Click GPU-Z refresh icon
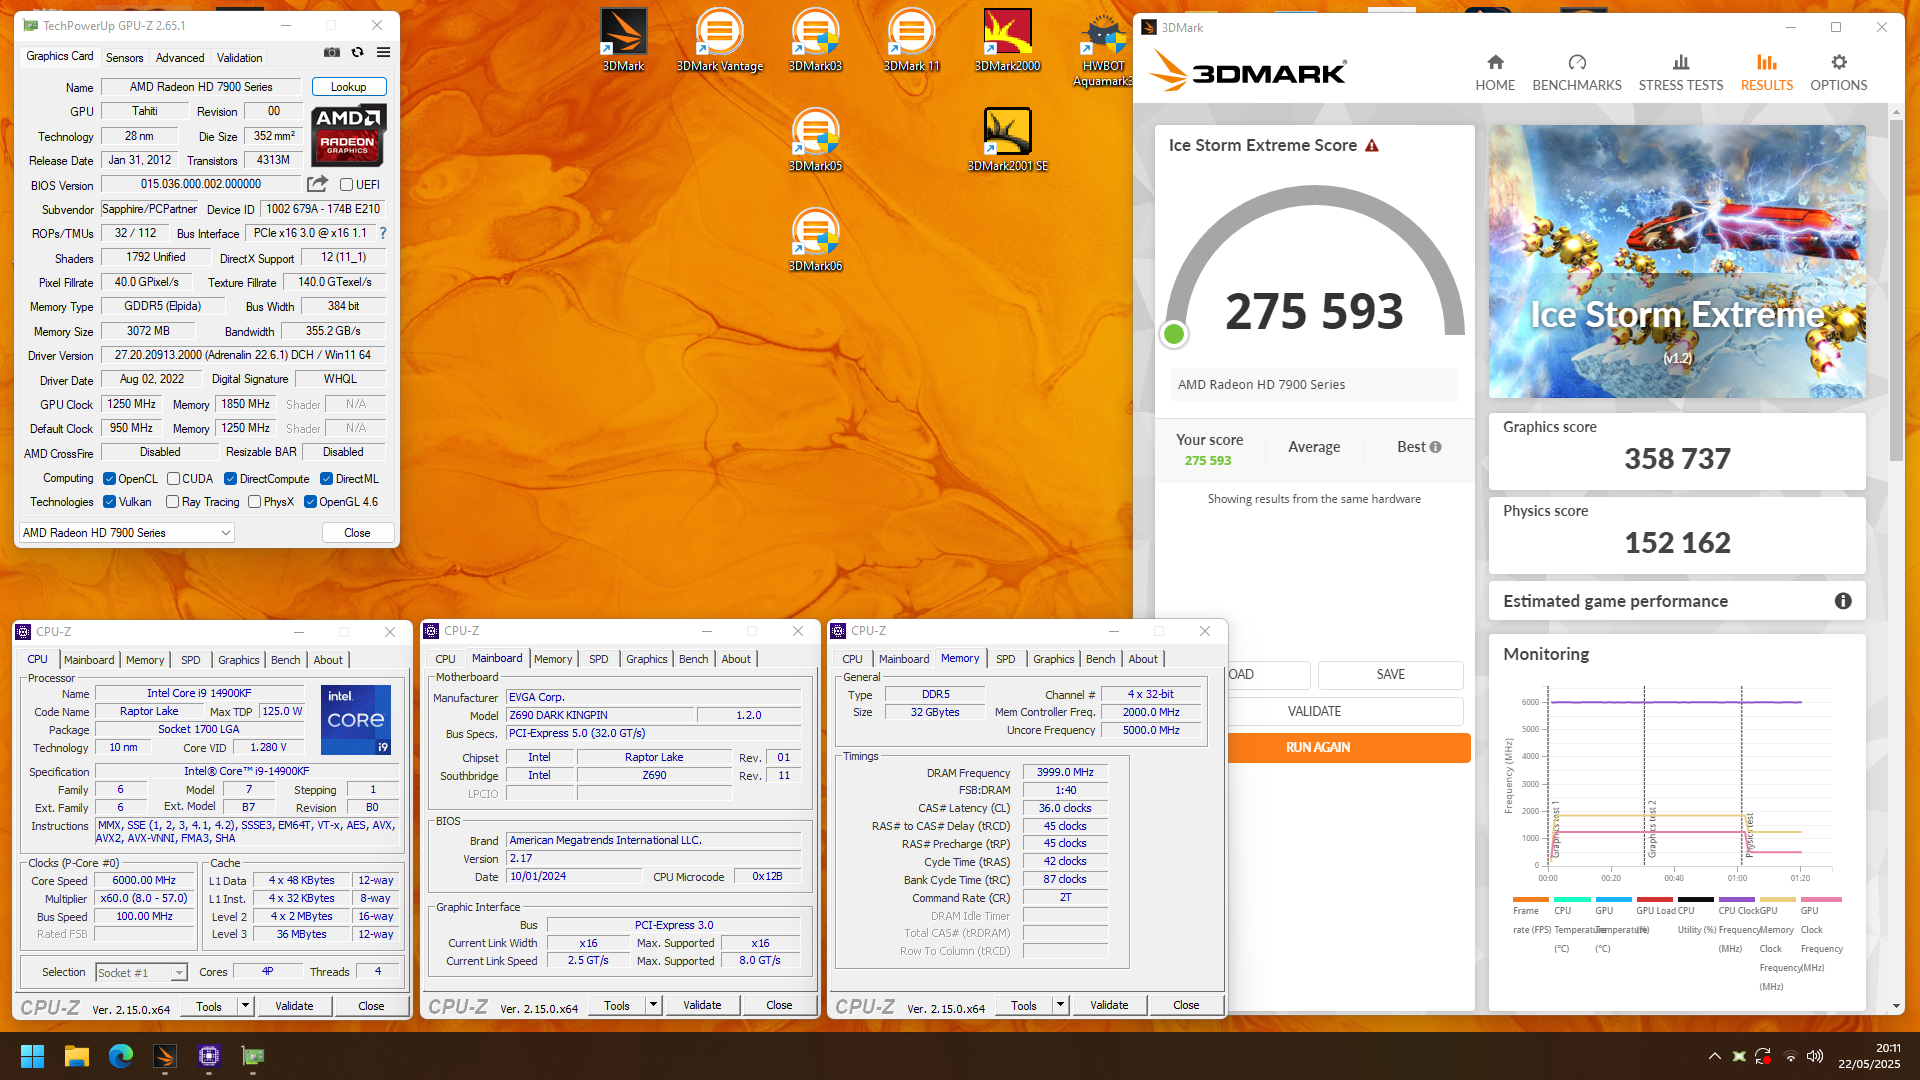1920x1080 pixels. tap(357, 52)
